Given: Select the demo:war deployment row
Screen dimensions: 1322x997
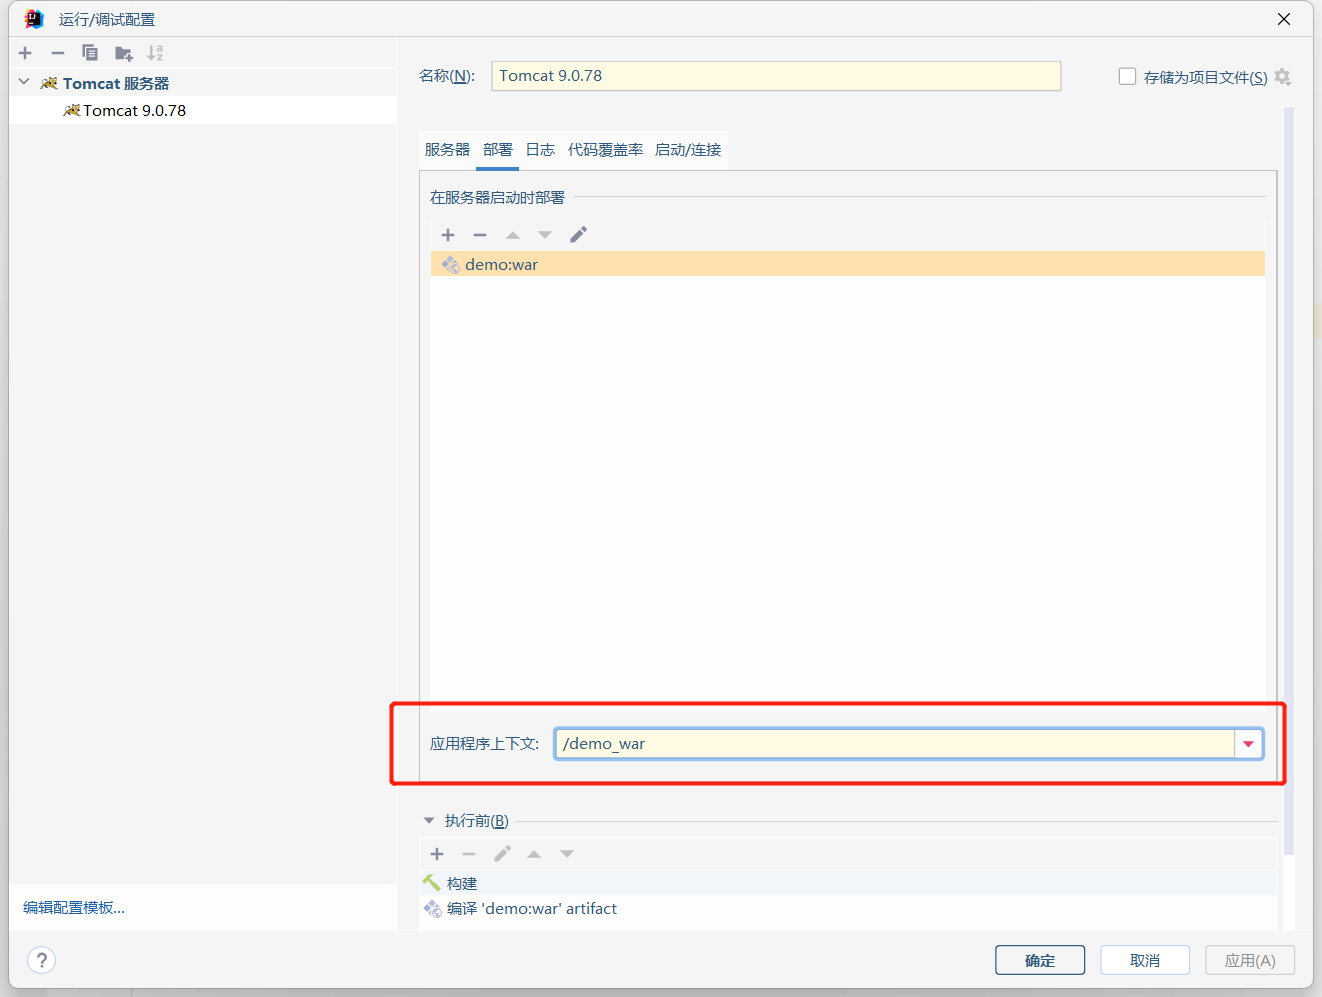Looking at the screenshot, I should coord(848,264).
